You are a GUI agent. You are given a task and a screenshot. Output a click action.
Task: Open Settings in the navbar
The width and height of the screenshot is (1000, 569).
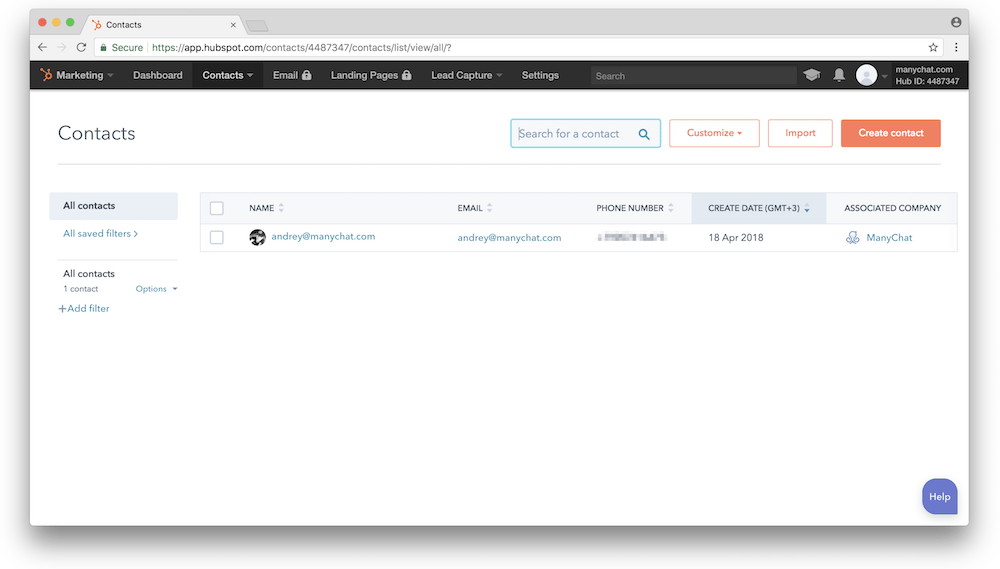click(x=540, y=75)
